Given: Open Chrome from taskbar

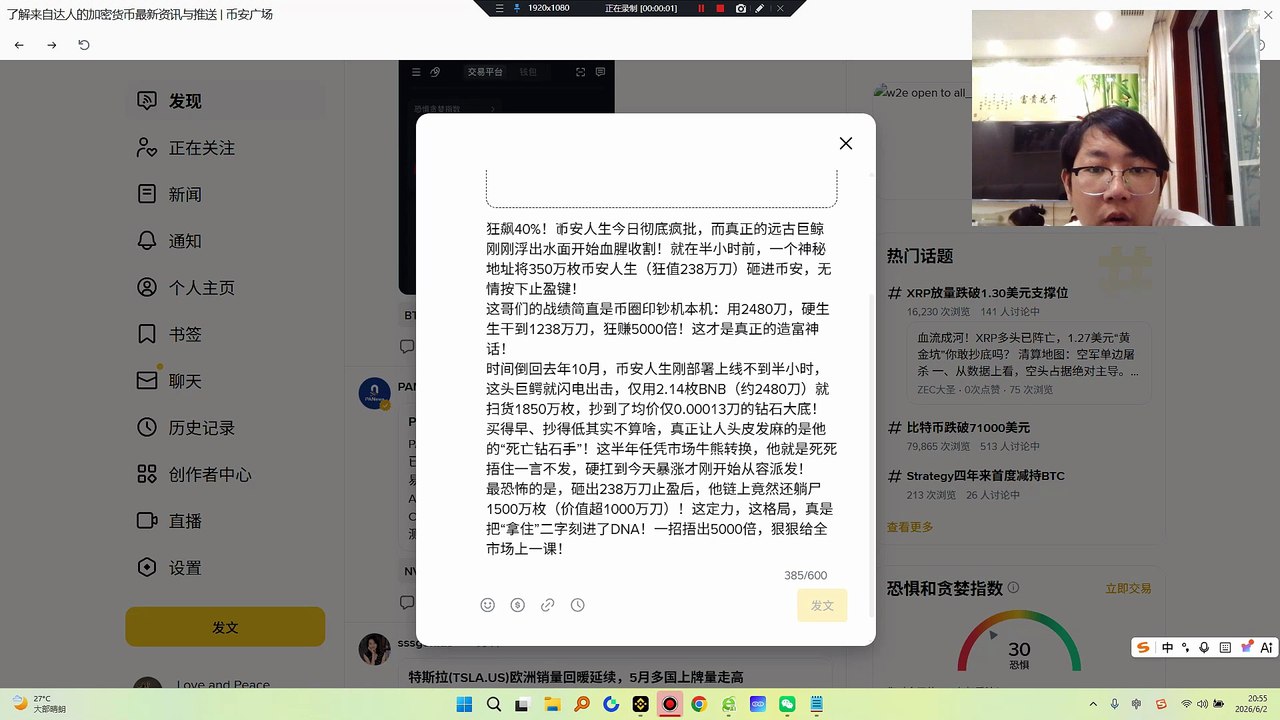Looking at the screenshot, I should coord(699,704).
